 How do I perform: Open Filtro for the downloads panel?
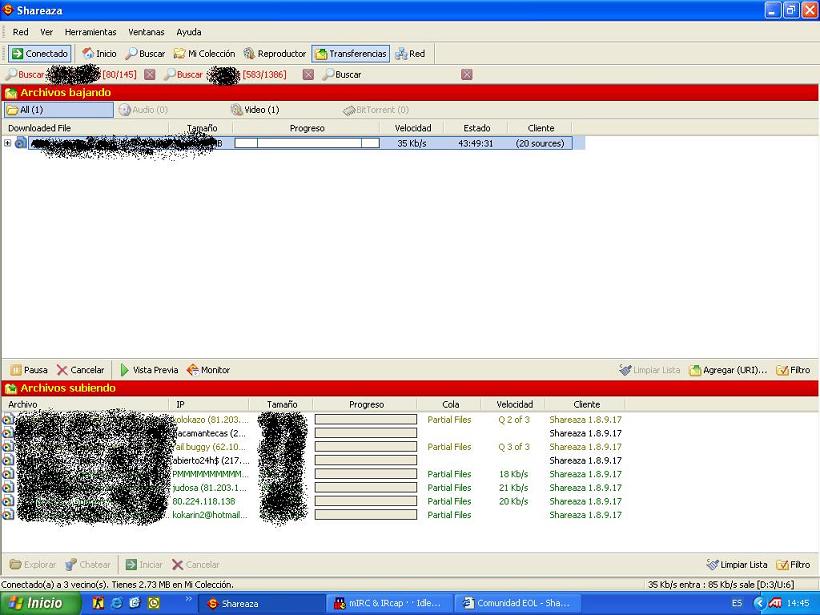point(793,370)
